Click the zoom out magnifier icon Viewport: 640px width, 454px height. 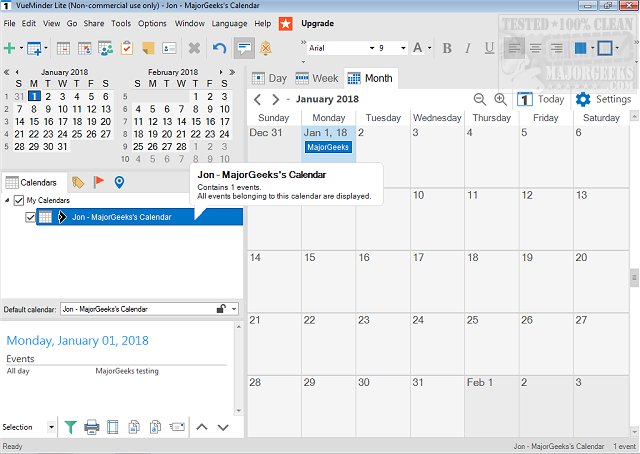click(480, 99)
